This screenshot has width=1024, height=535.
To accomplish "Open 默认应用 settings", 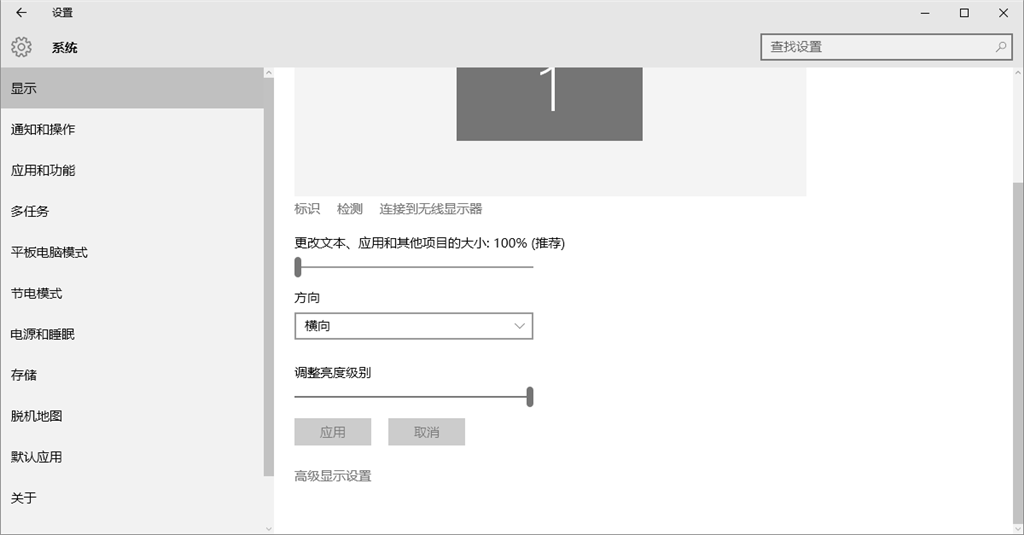I will 132,457.
